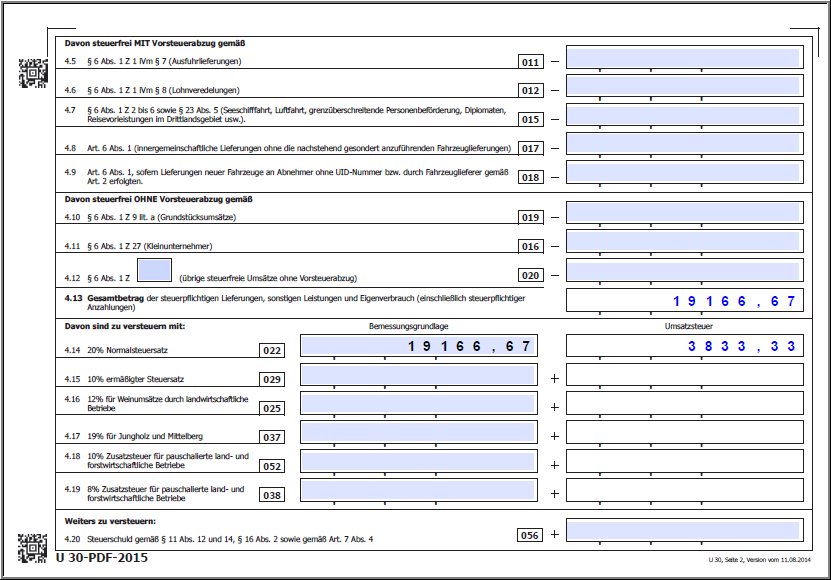Click code box 037
831x580 pixels.
[x=272, y=437]
